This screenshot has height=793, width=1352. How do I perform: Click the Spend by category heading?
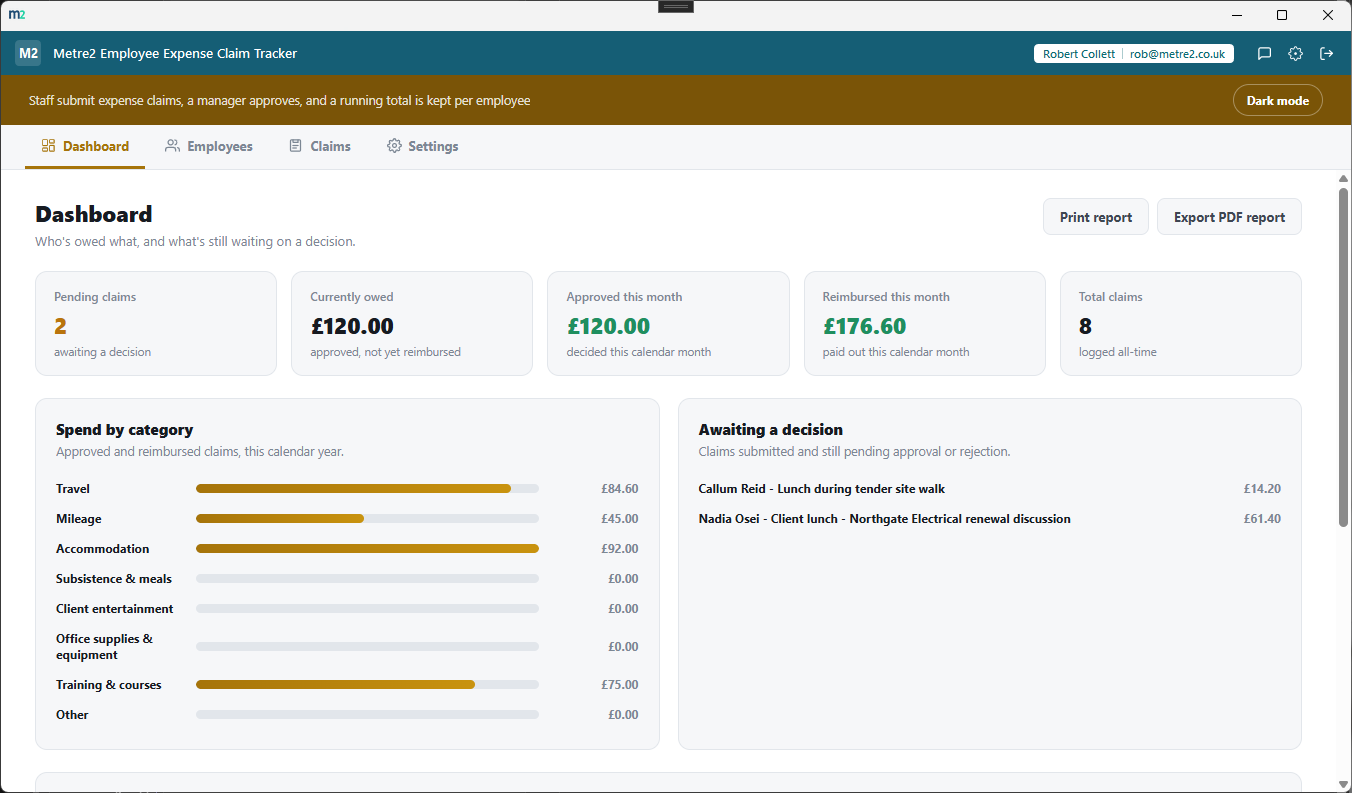click(x=125, y=430)
